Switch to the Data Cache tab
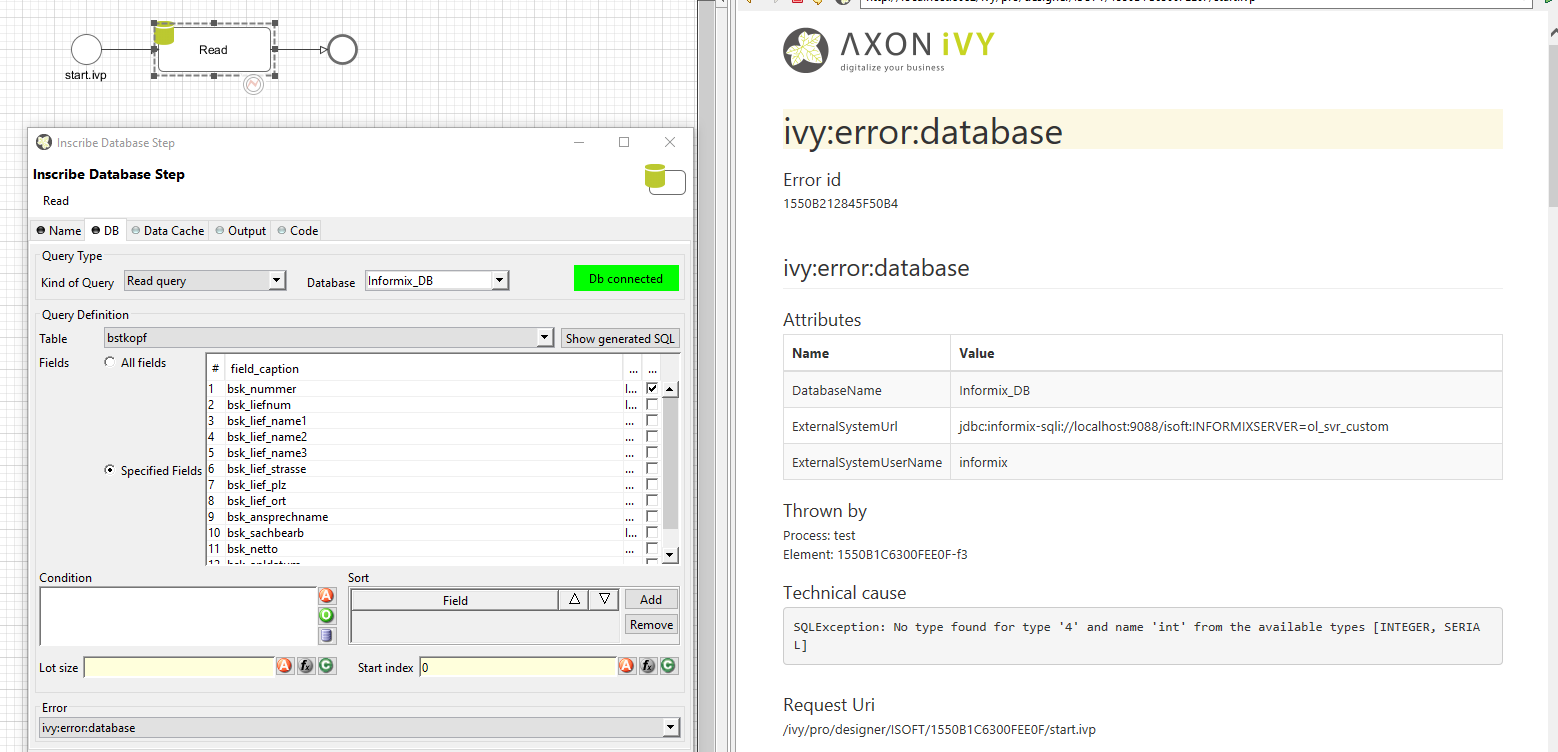Viewport: 1558px width, 752px height. [167, 230]
